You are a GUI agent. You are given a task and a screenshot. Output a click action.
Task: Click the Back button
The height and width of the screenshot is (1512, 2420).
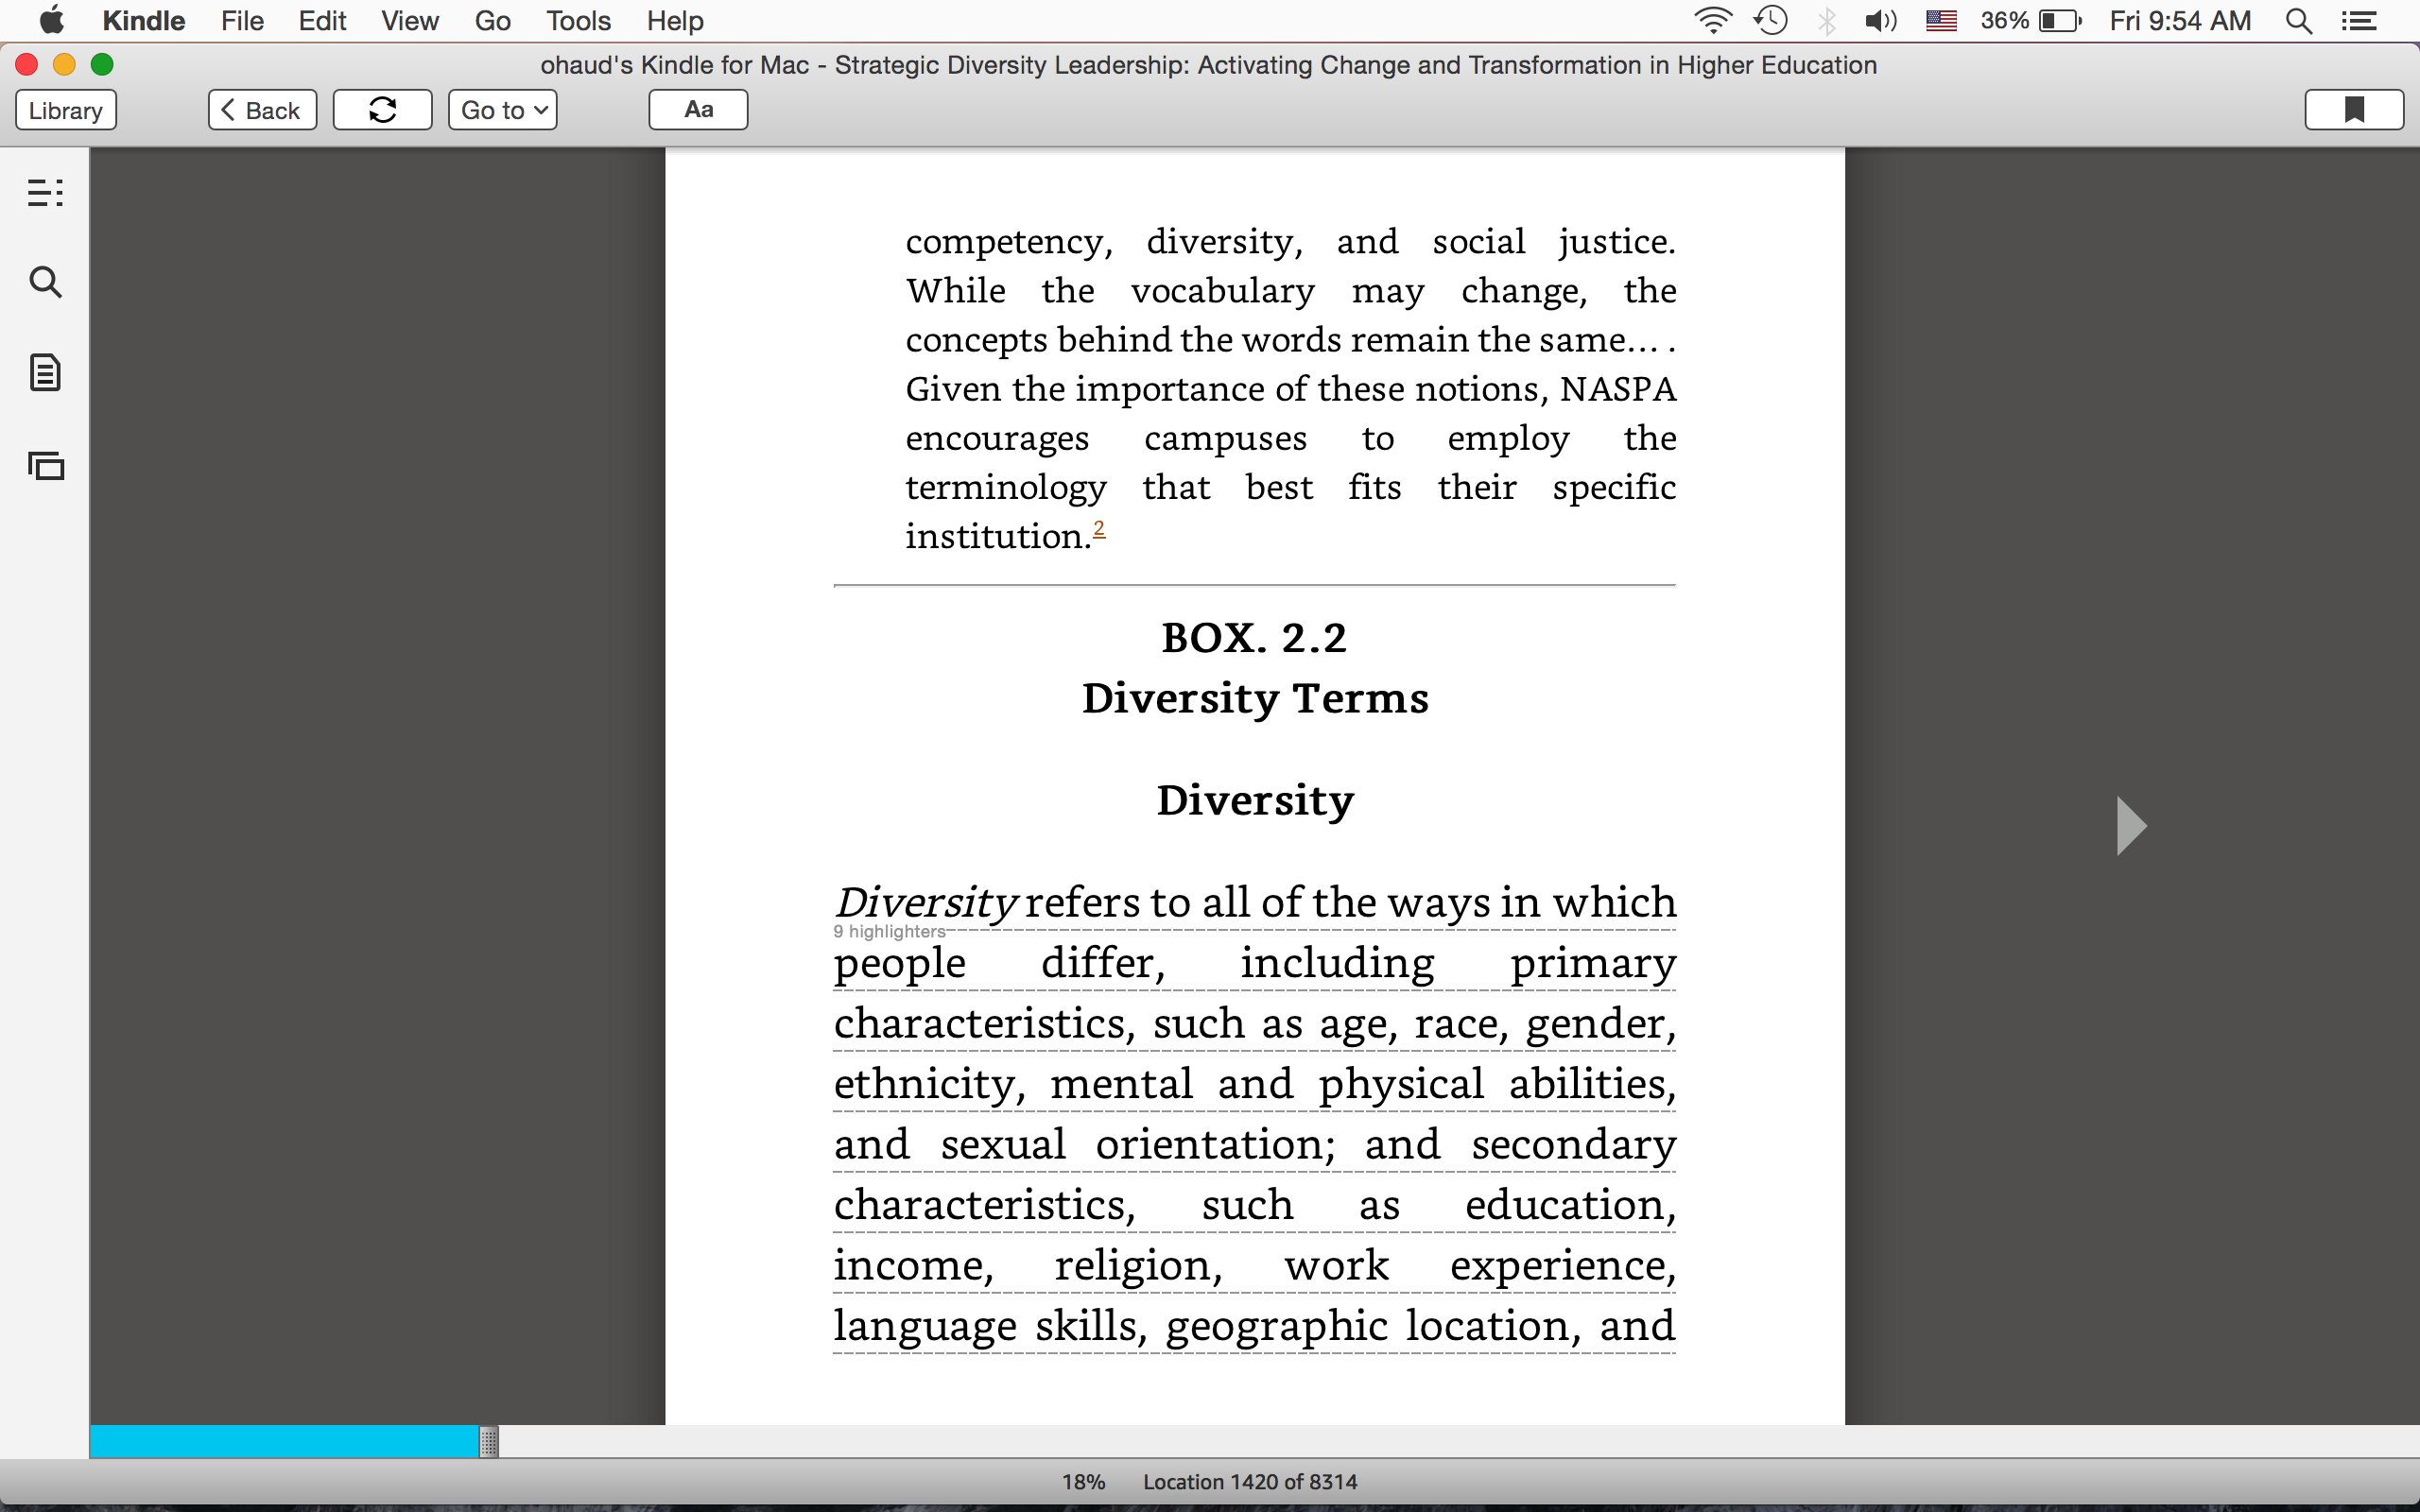pyautogui.click(x=262, y=110)
